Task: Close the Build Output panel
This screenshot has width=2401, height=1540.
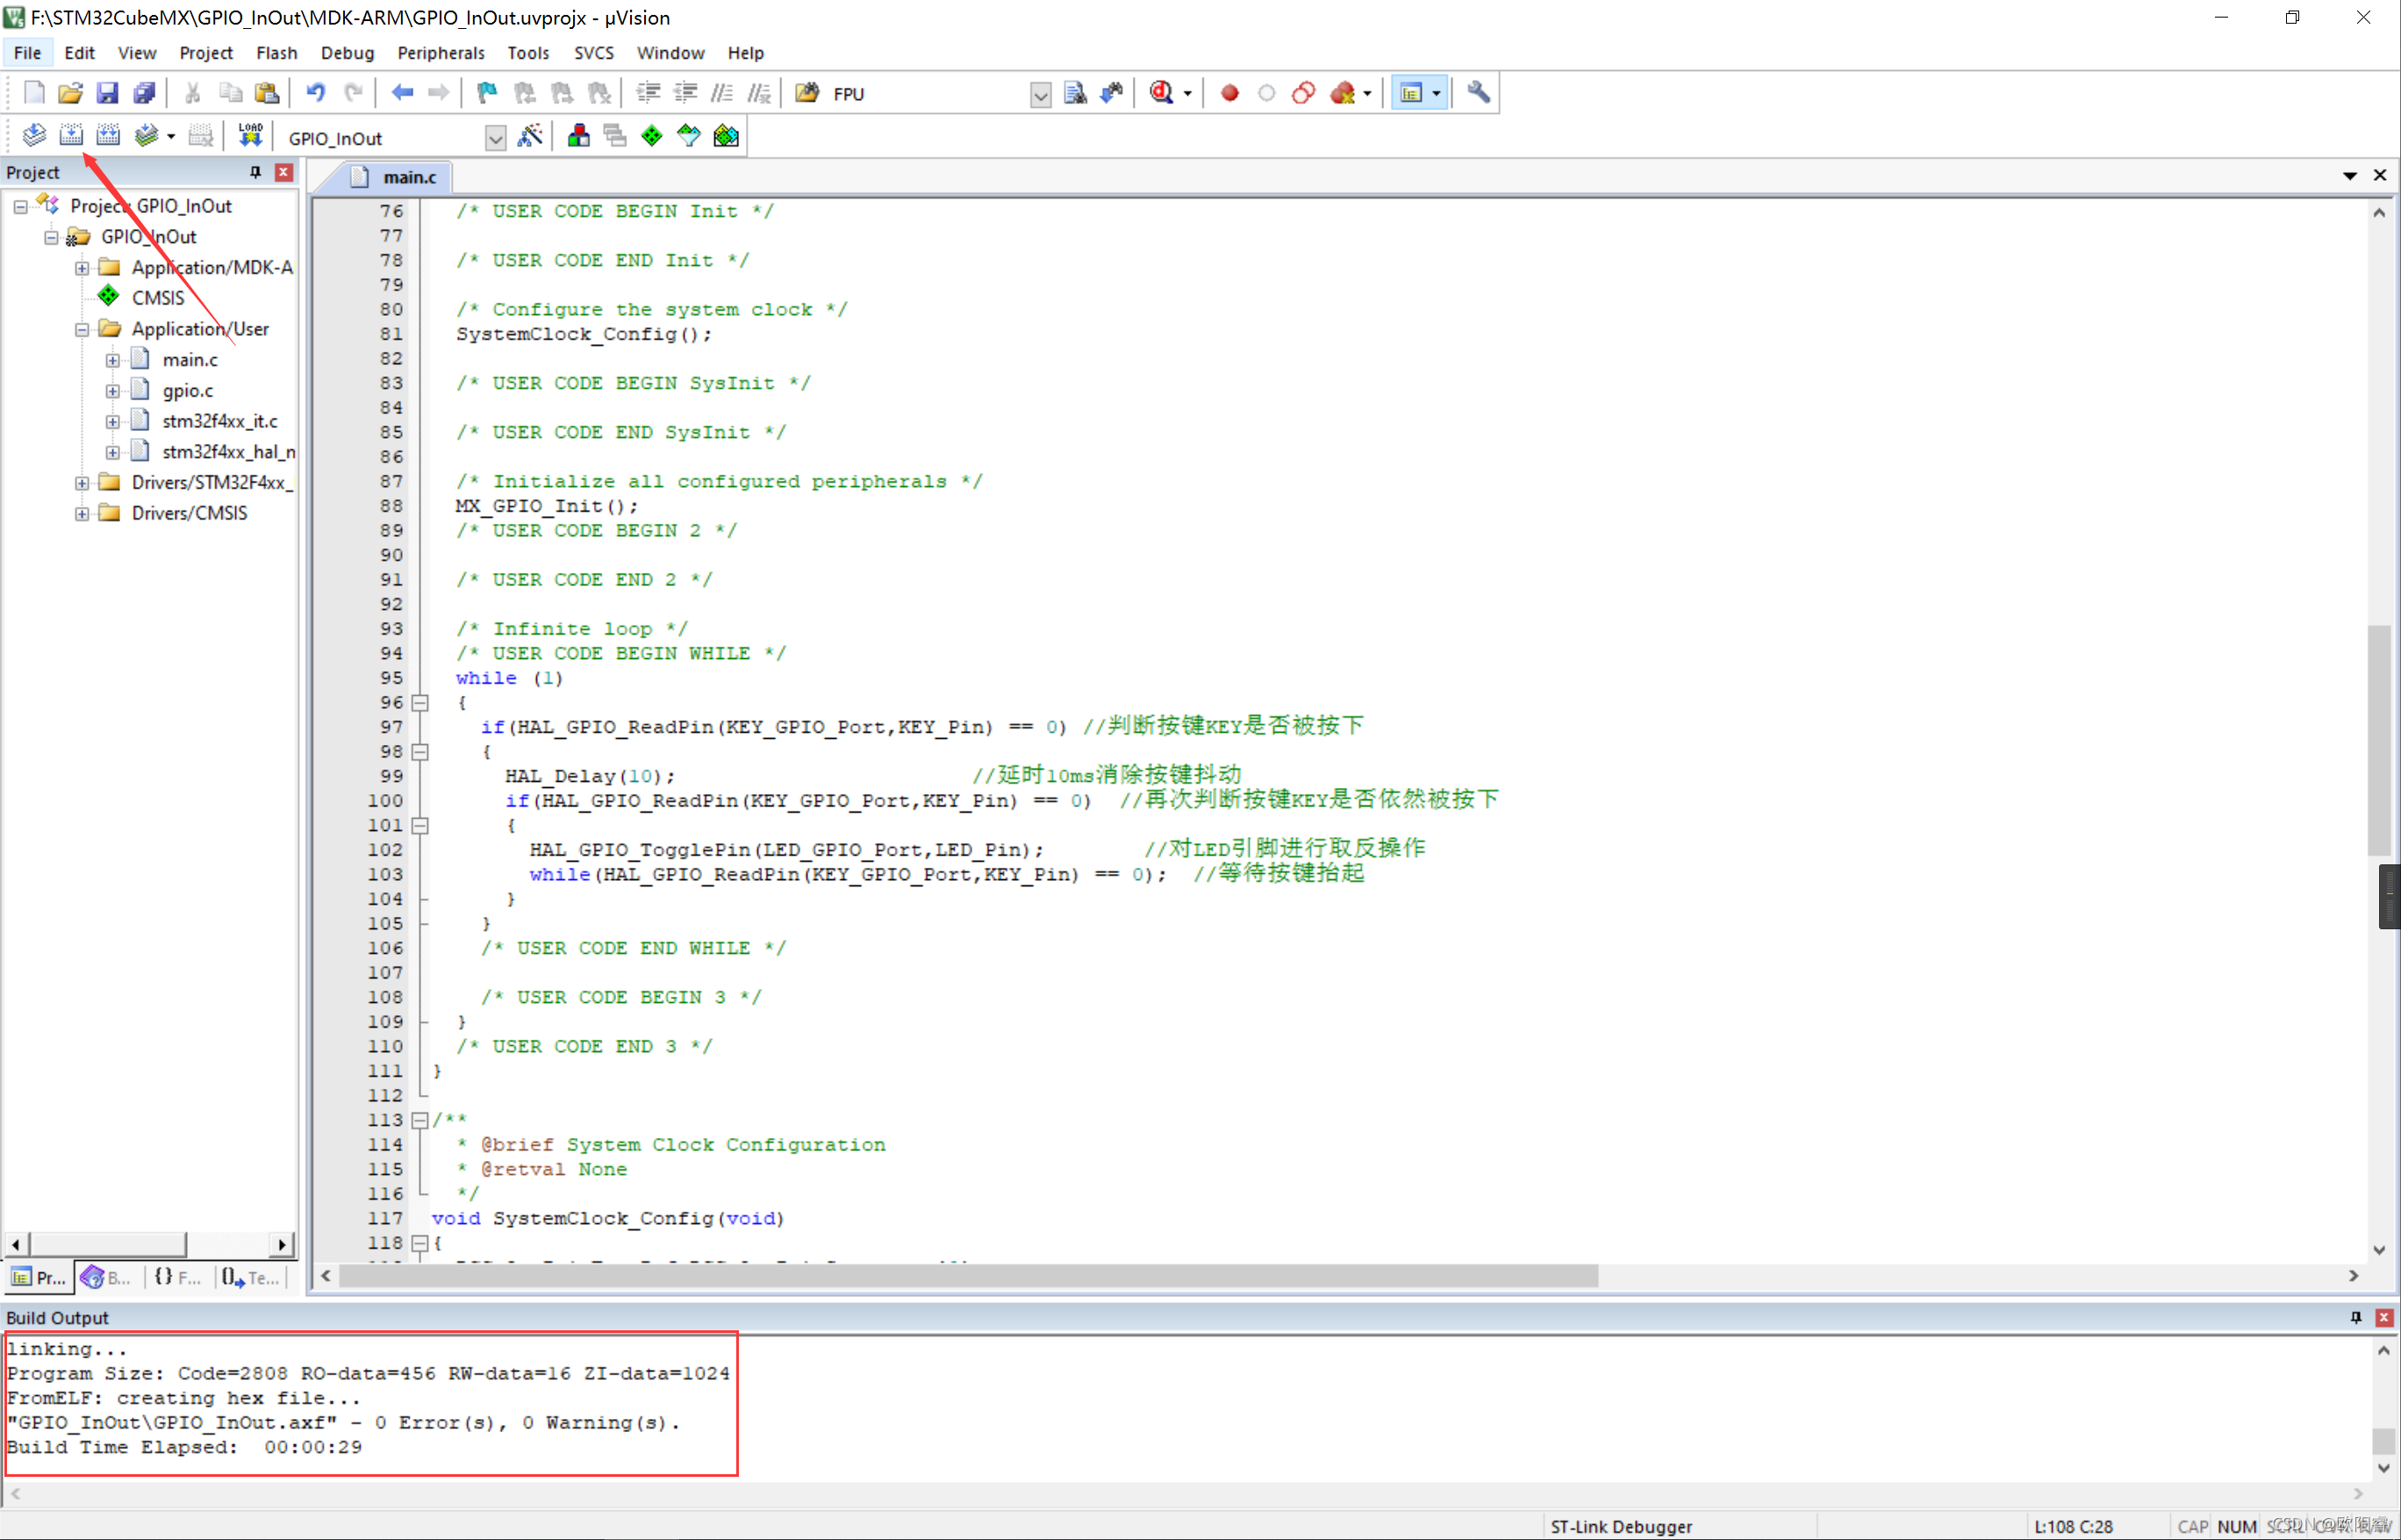Action: point(2384,1318)
